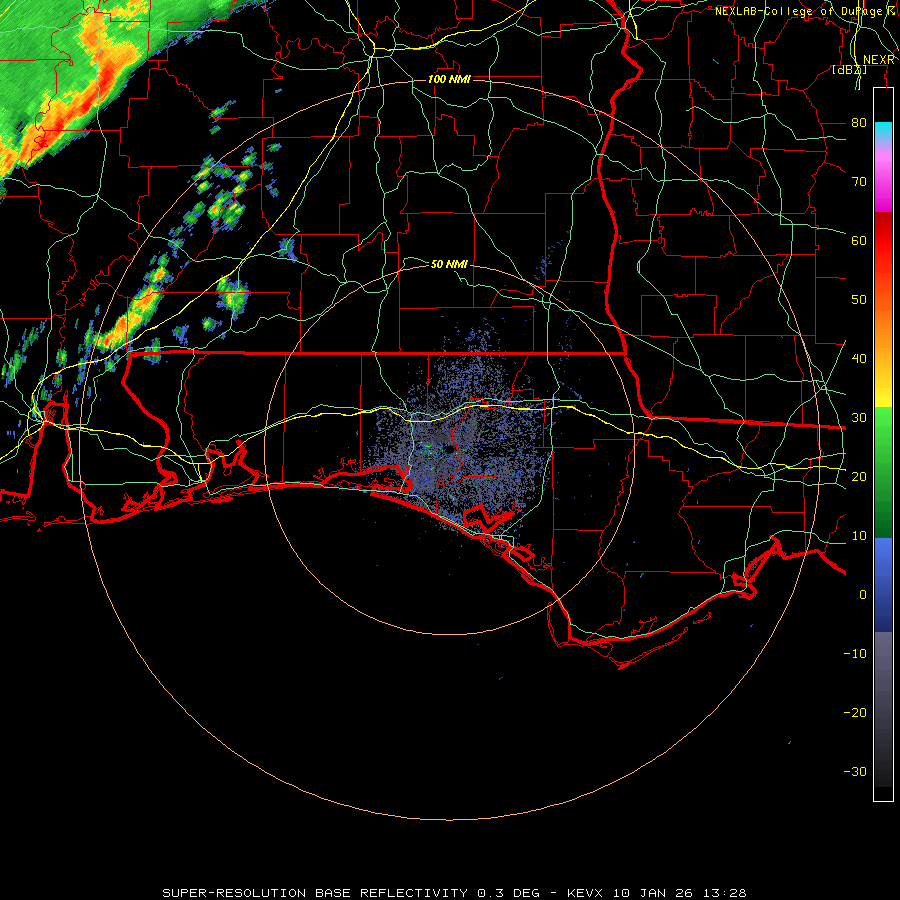The image size is (900, 900).
Task: Select the 0 value on dBZ scale
Action: click(863, 595)
